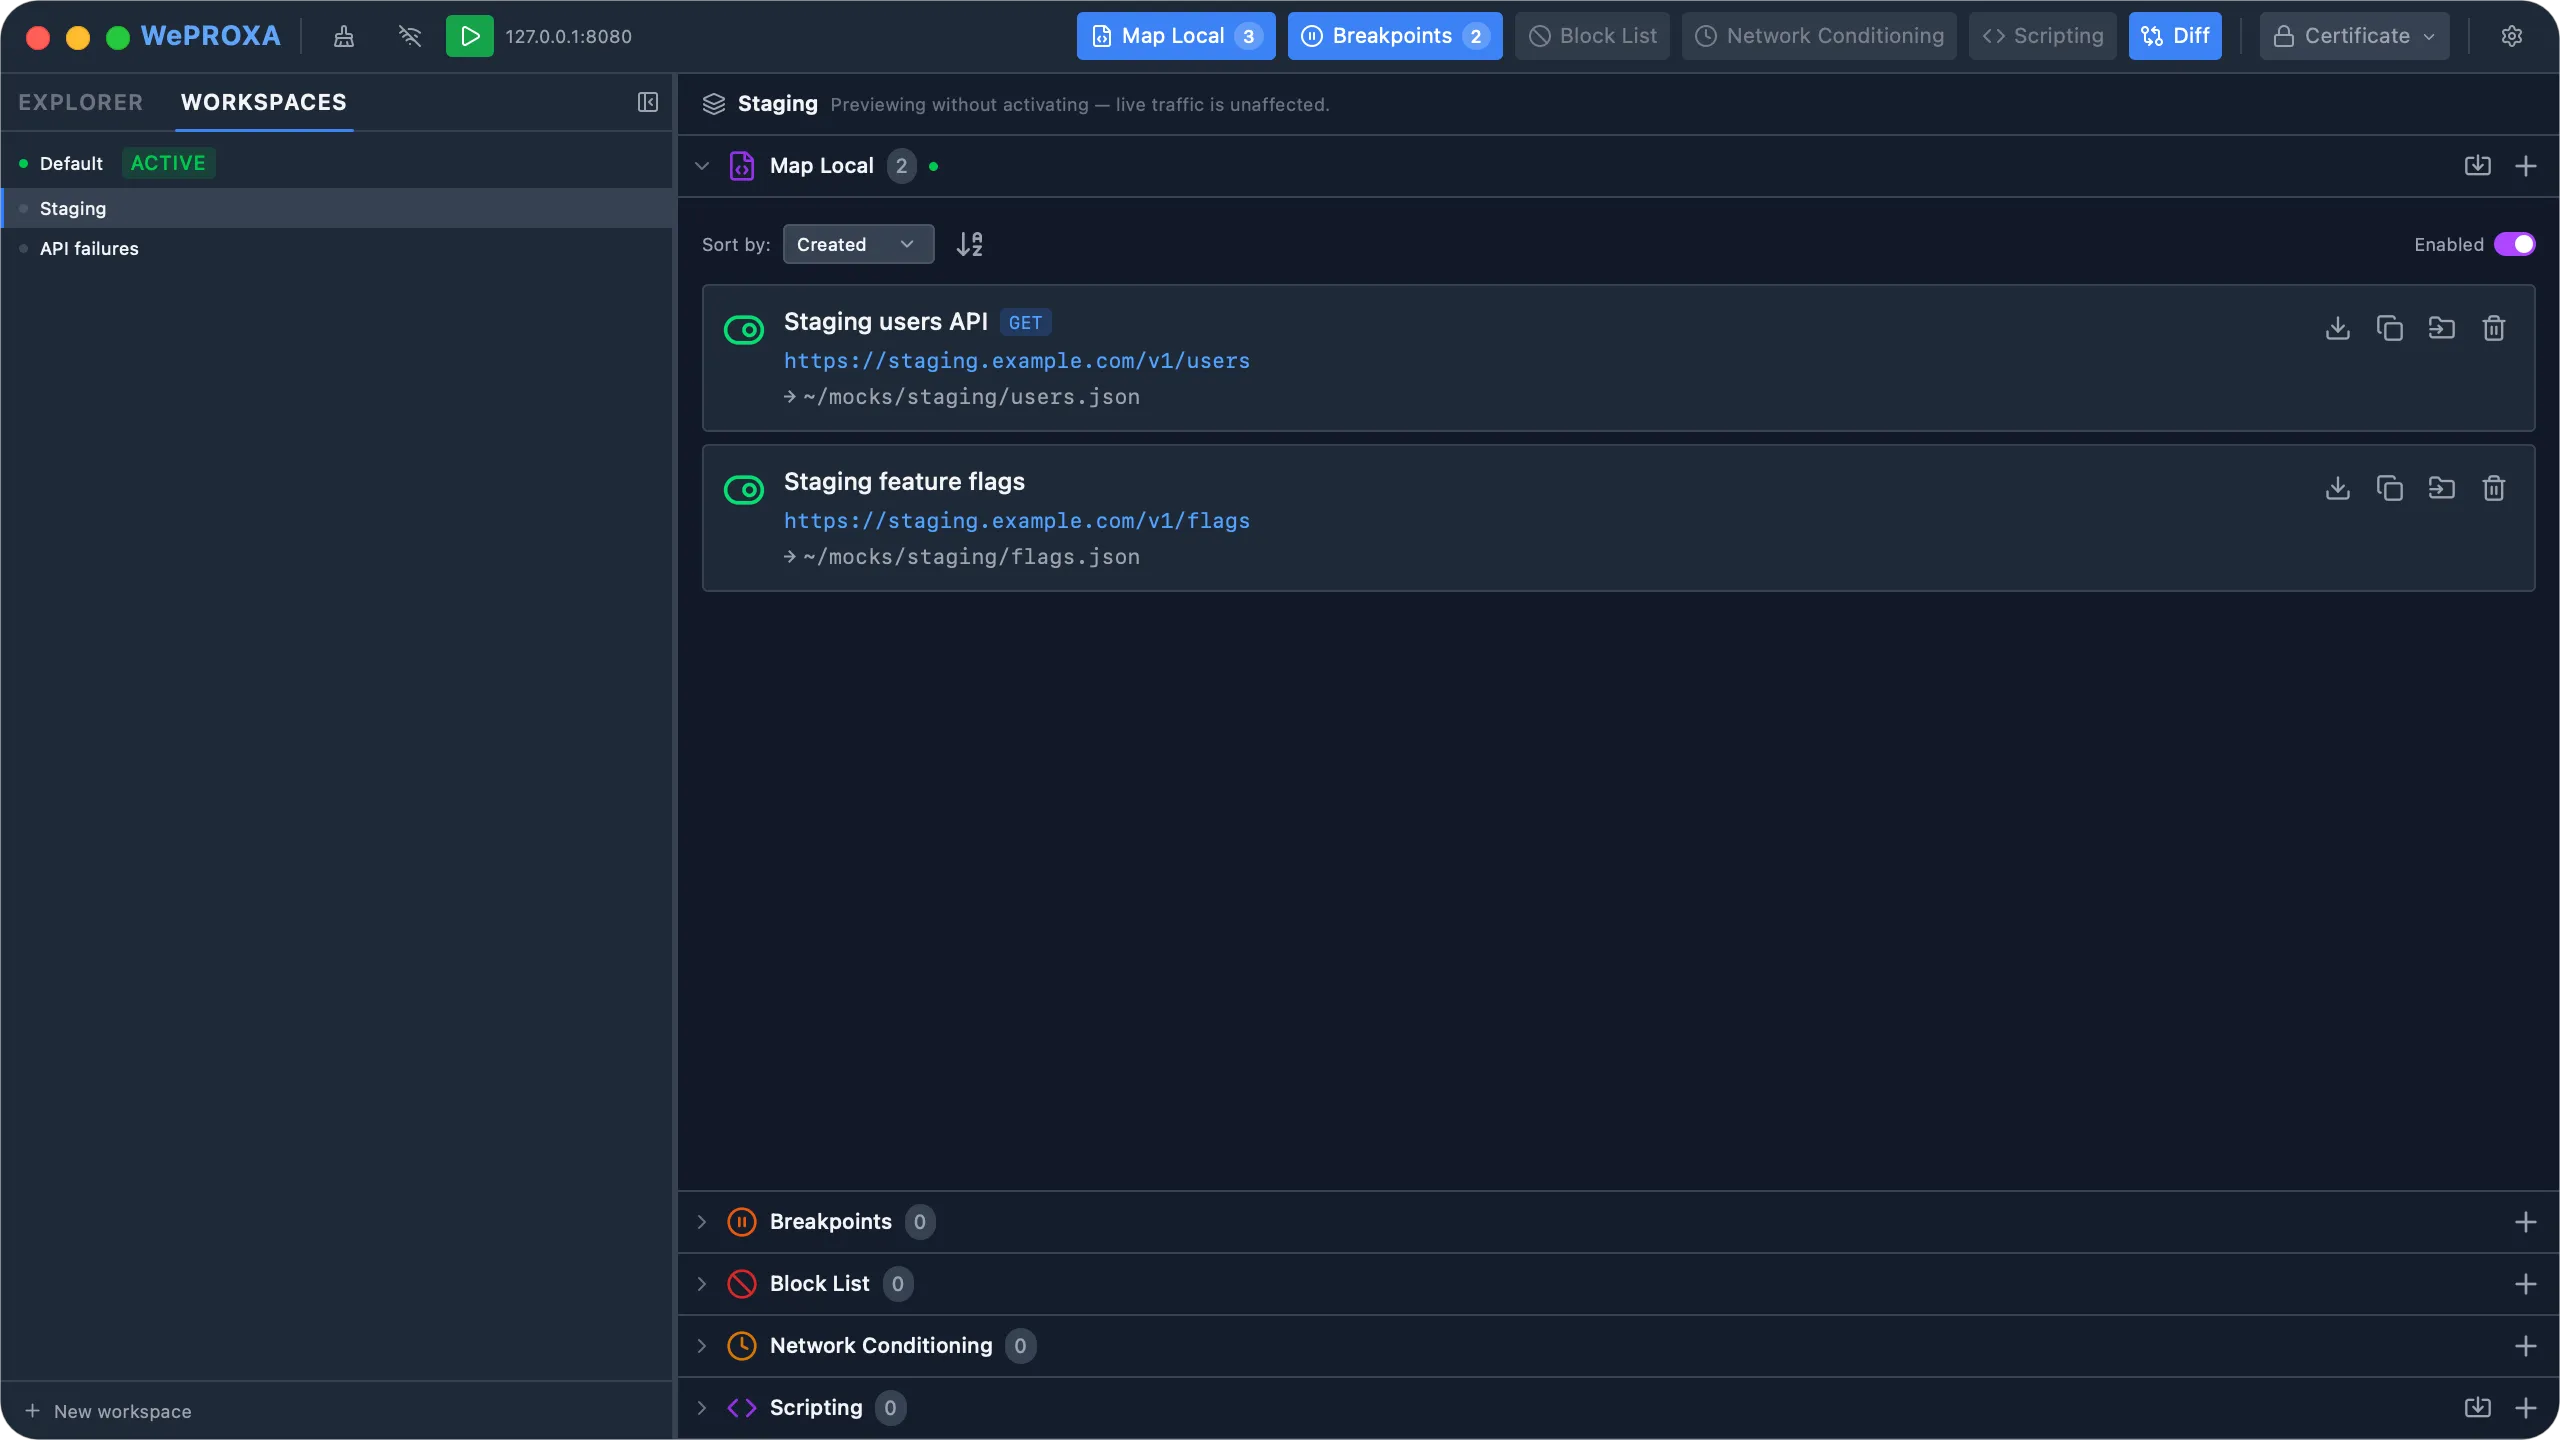Toggle Block List in top toolbar
2560x1440 pixels.
pos(1592,36)
